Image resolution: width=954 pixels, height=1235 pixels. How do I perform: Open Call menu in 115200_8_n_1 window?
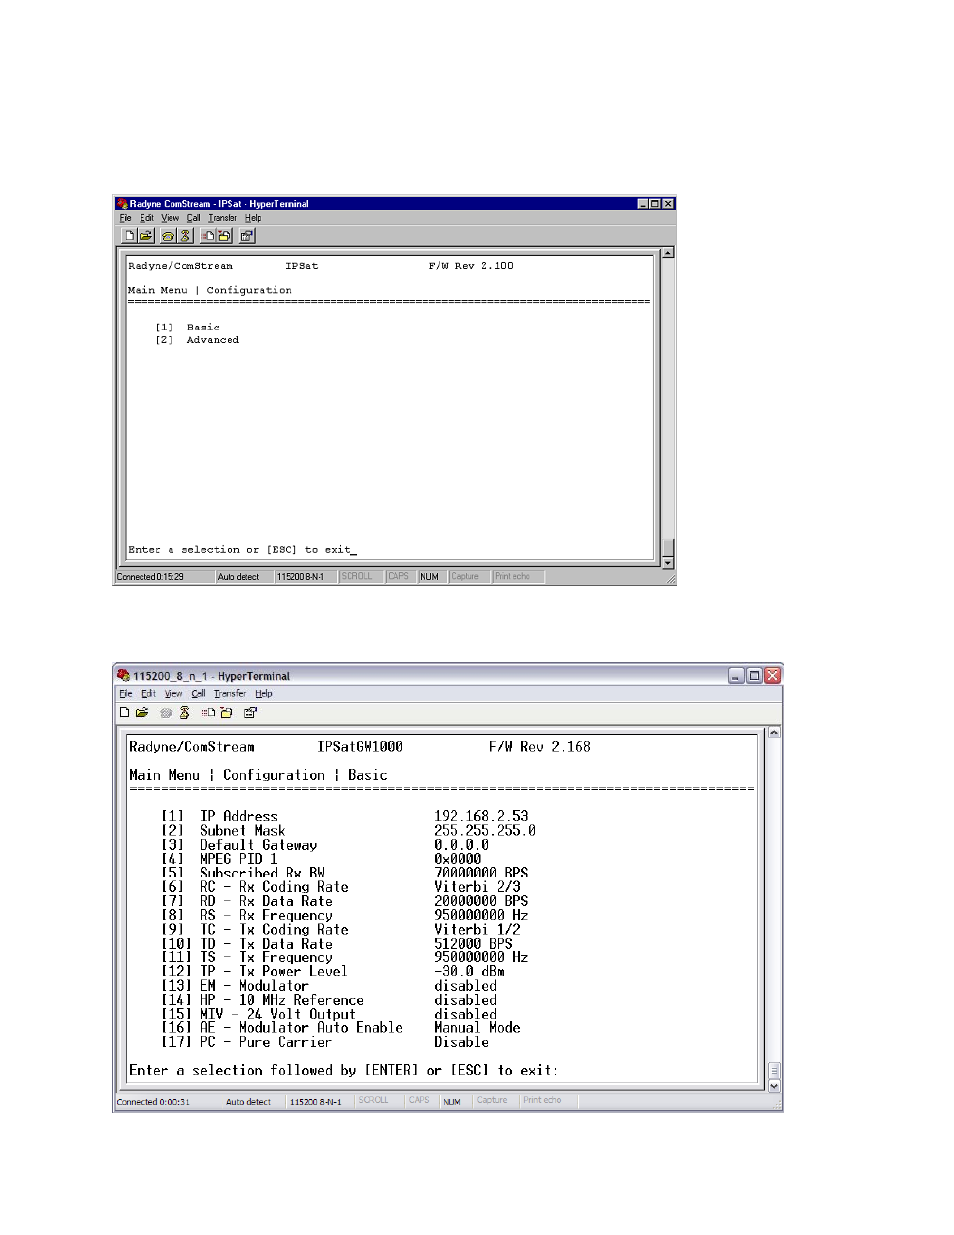coord(198,694)
